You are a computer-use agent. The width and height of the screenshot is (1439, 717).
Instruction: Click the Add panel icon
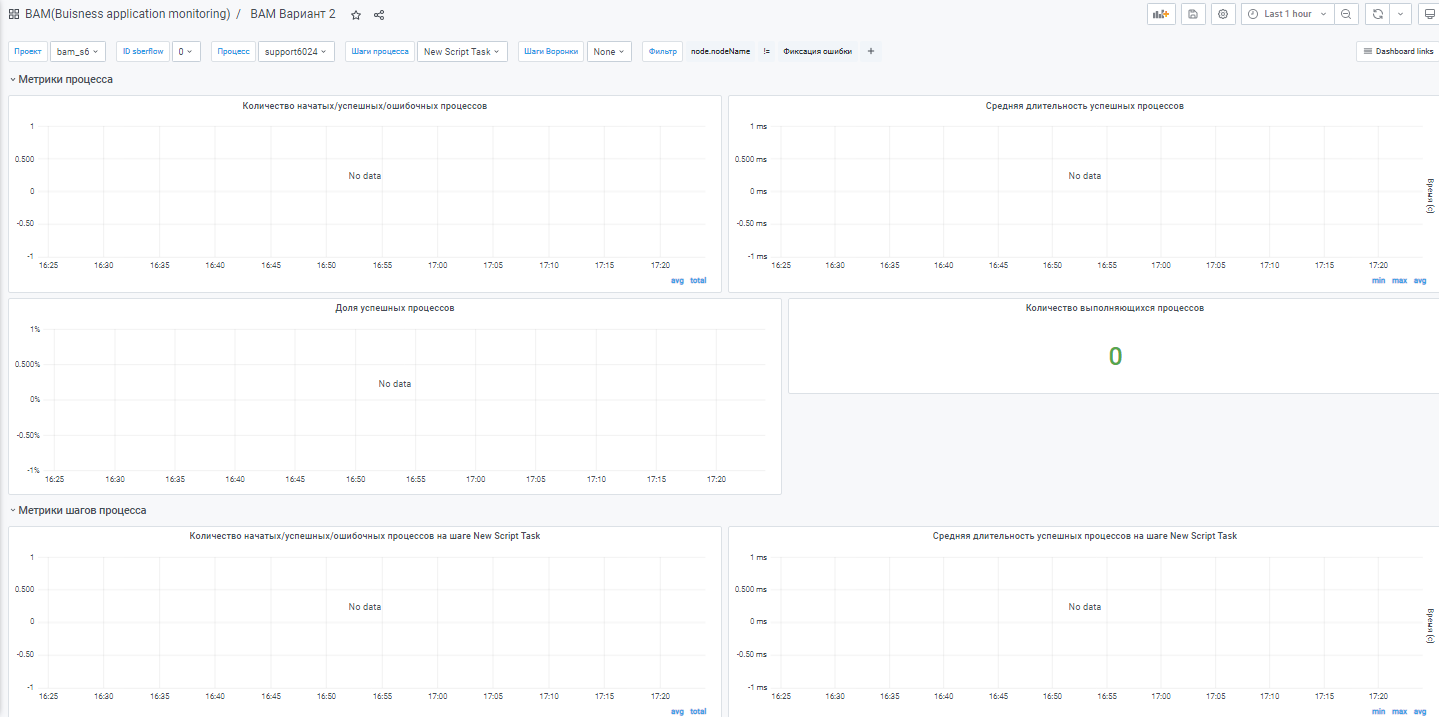(1161, 14)
